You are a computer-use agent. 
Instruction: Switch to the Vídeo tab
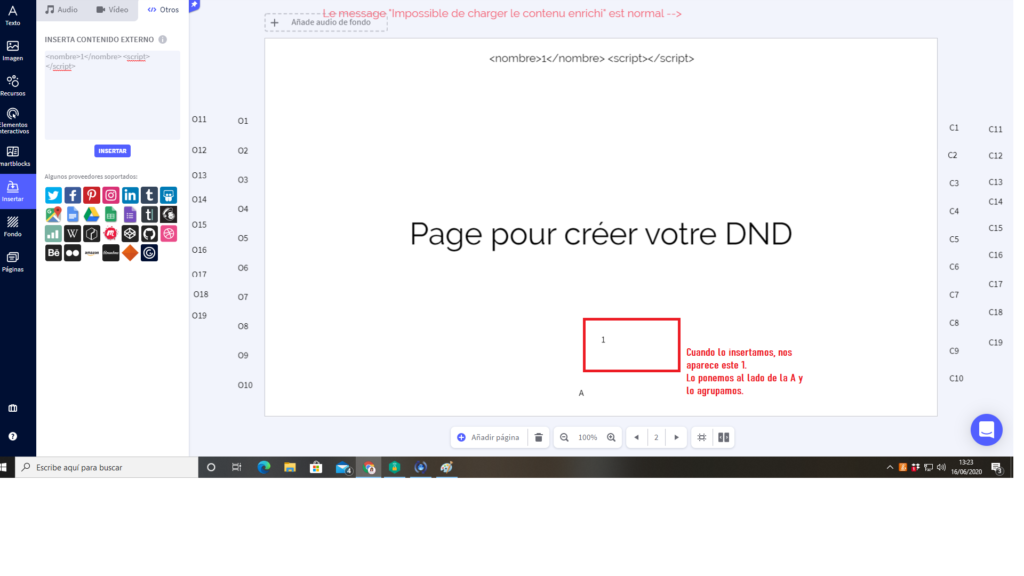(x=112, y=9)
